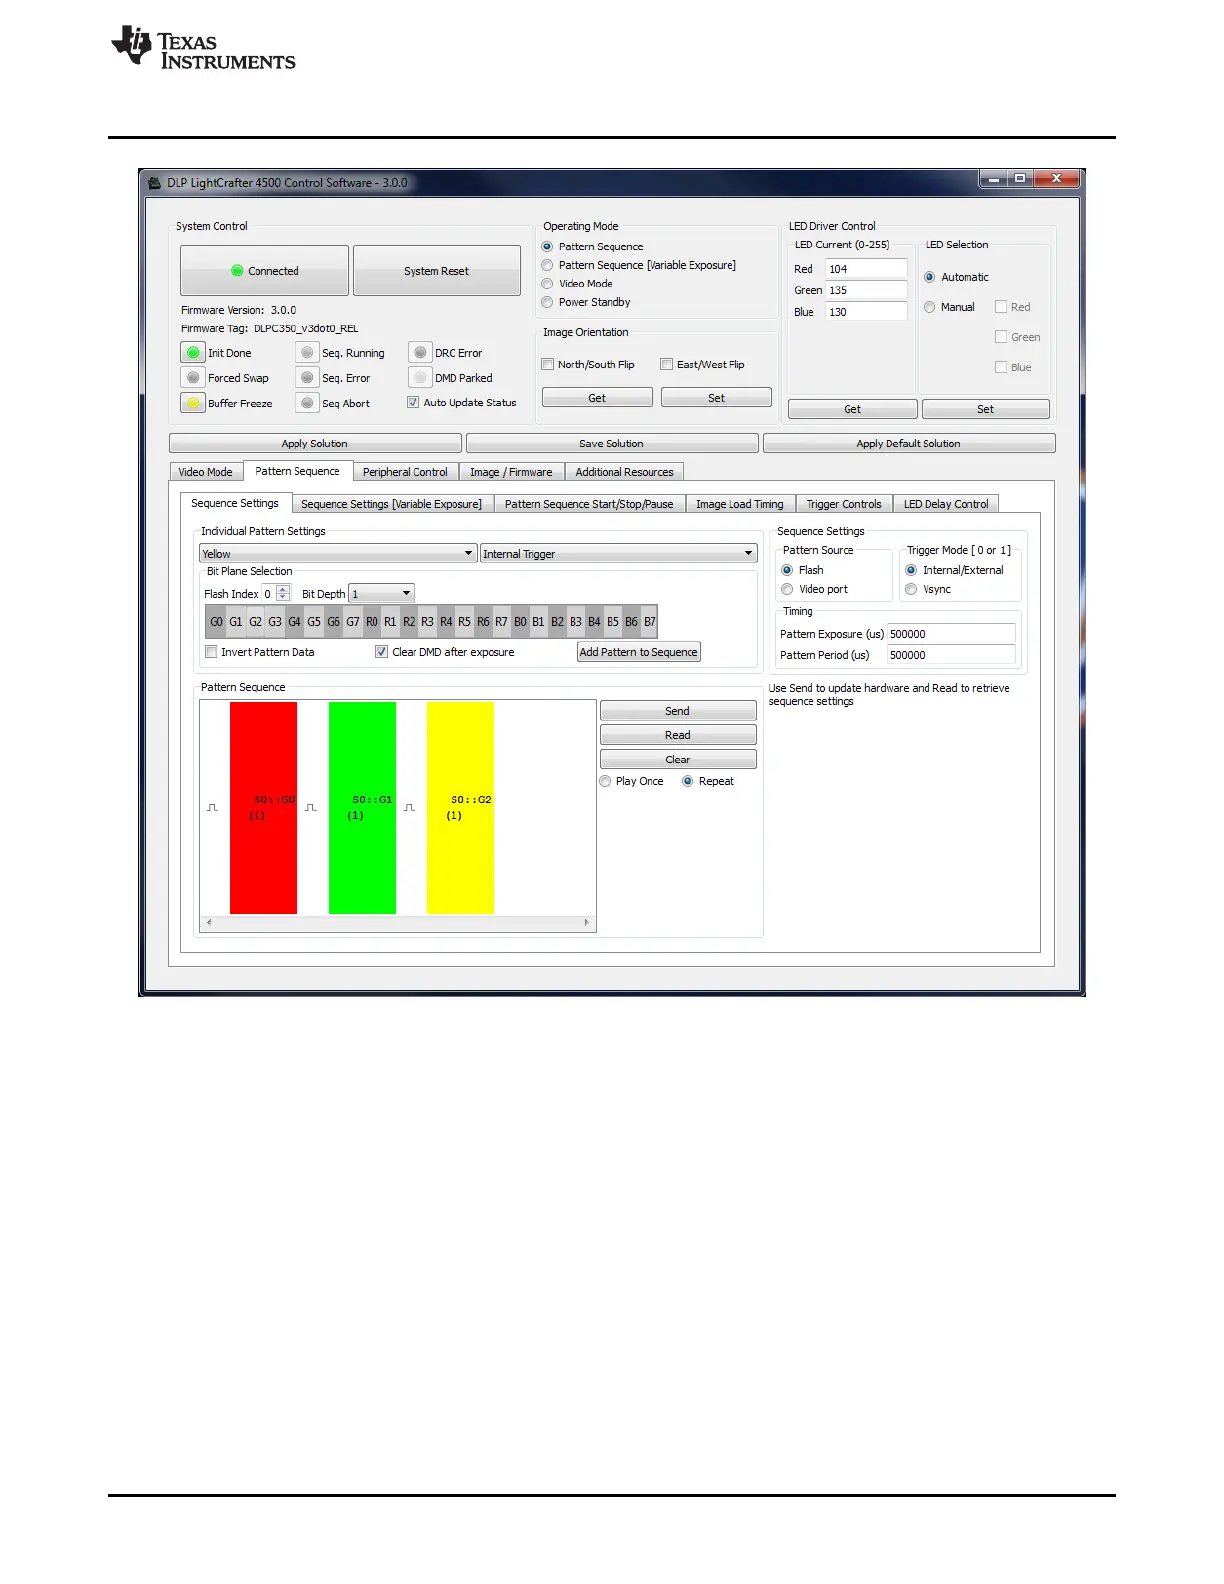Image resolution: width=1224 pixels, height=1584 pixels.
Task: Toggle Clear DMD after exposure
Action: coord(381,652)
